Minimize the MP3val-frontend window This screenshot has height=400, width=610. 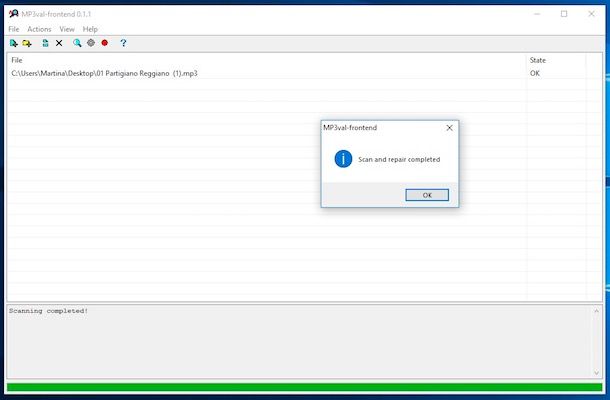coord(537,14)
